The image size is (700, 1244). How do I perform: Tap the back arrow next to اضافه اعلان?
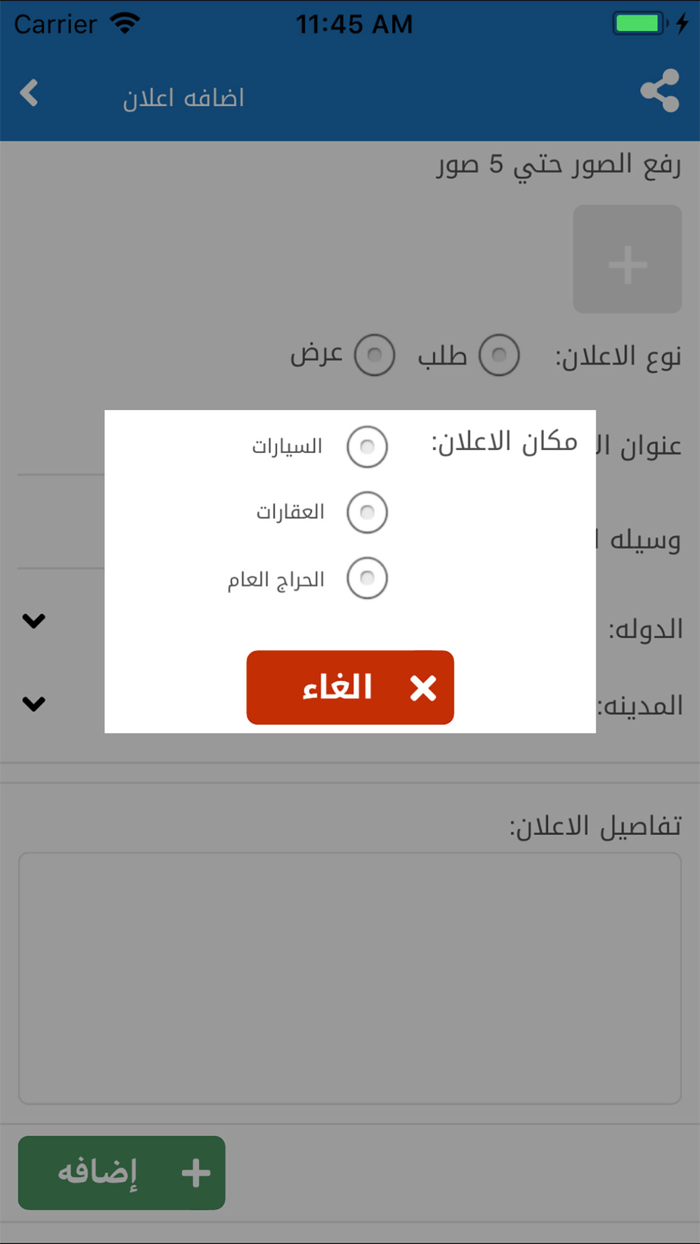[x=29, y=93]
